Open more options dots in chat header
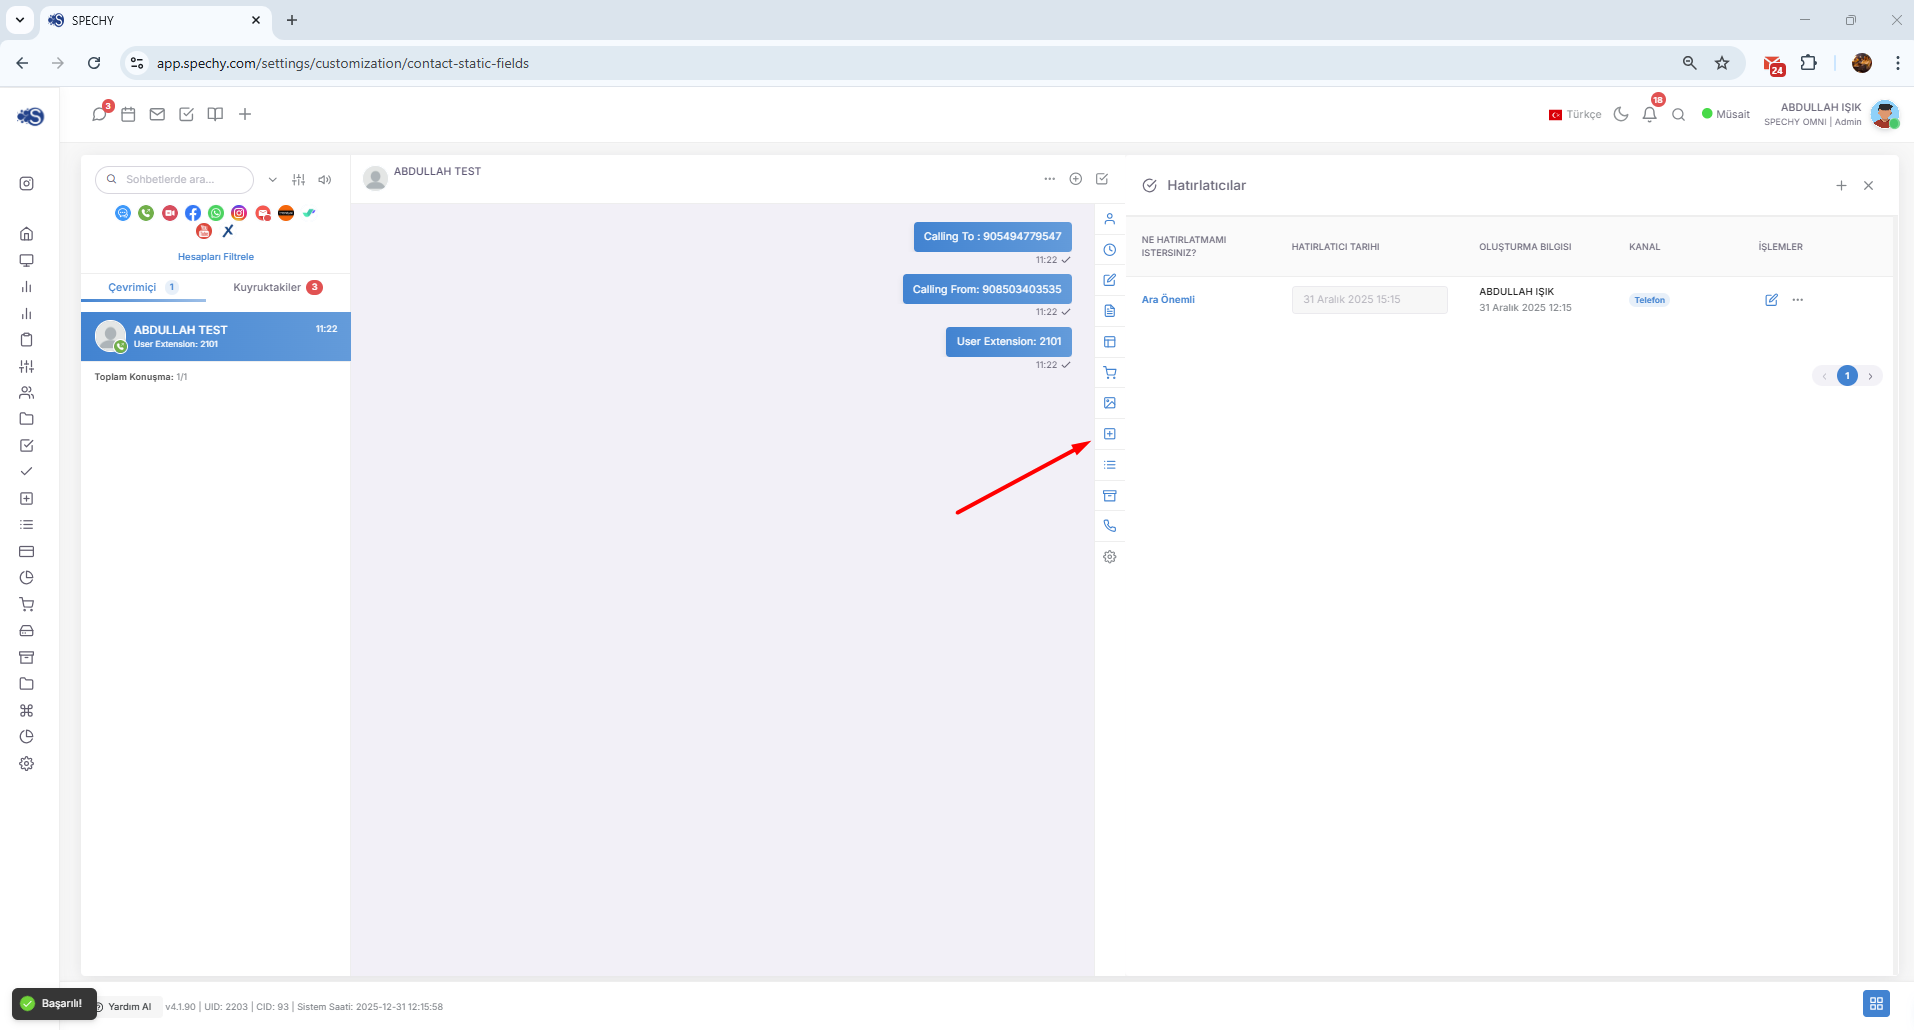 click(1049, 179)
